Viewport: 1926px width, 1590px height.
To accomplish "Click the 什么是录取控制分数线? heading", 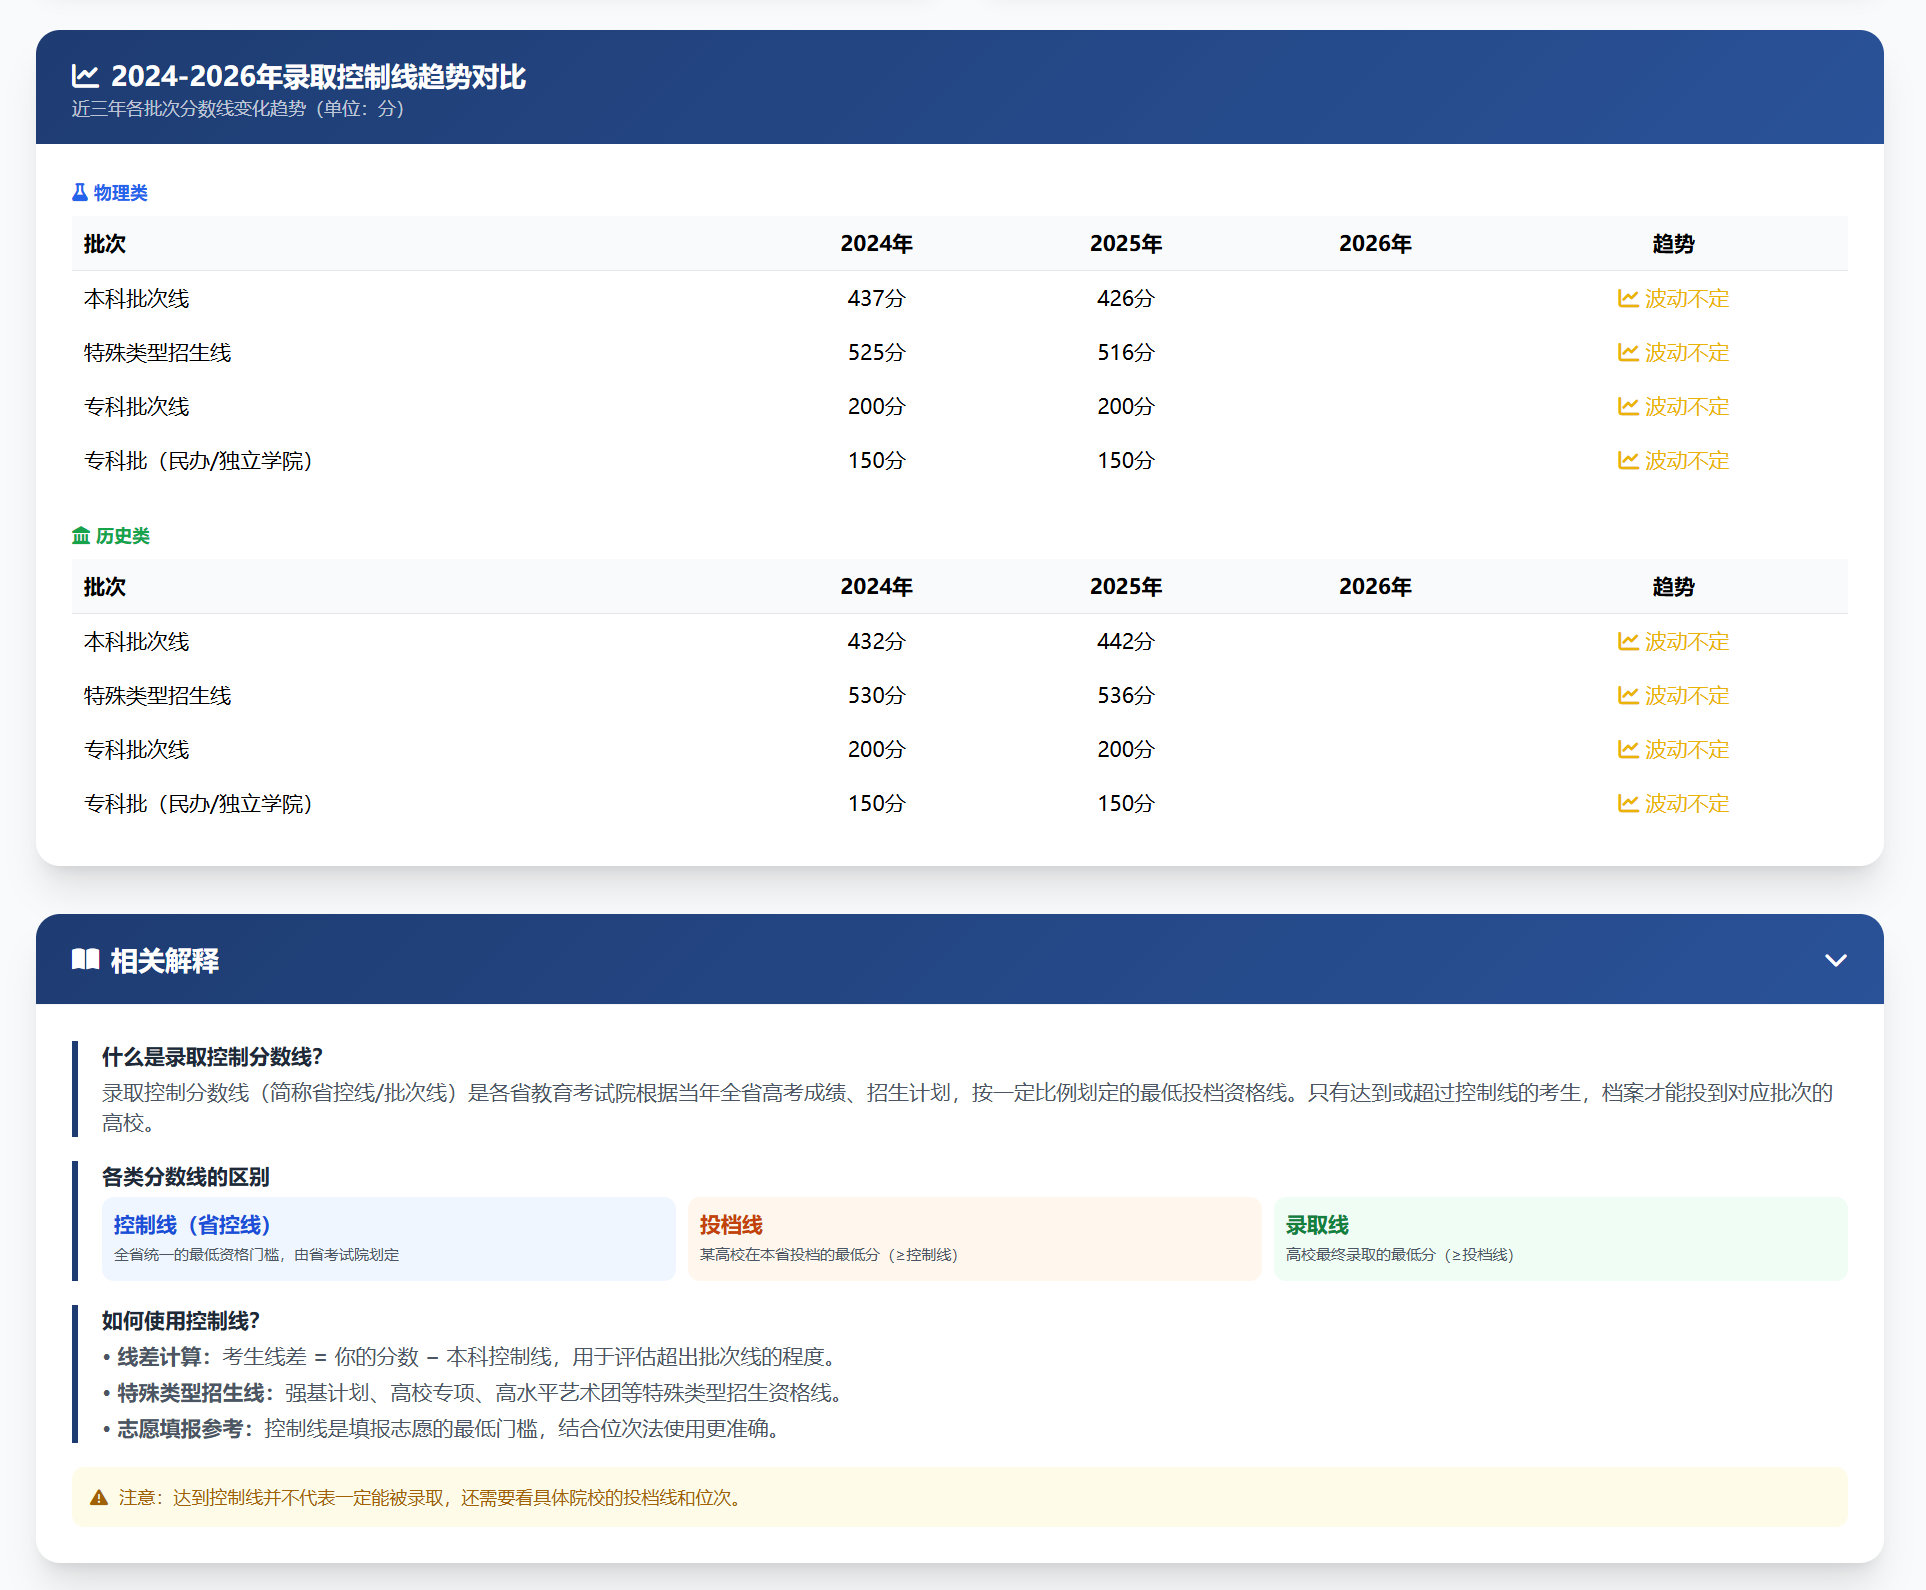I will tap(212, 1057).
